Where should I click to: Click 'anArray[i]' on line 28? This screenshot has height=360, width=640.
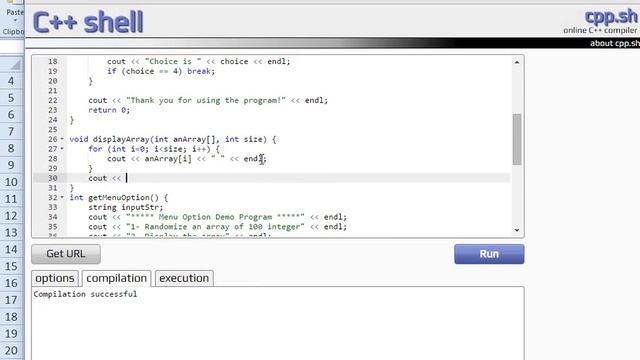(x=168, y=159)
